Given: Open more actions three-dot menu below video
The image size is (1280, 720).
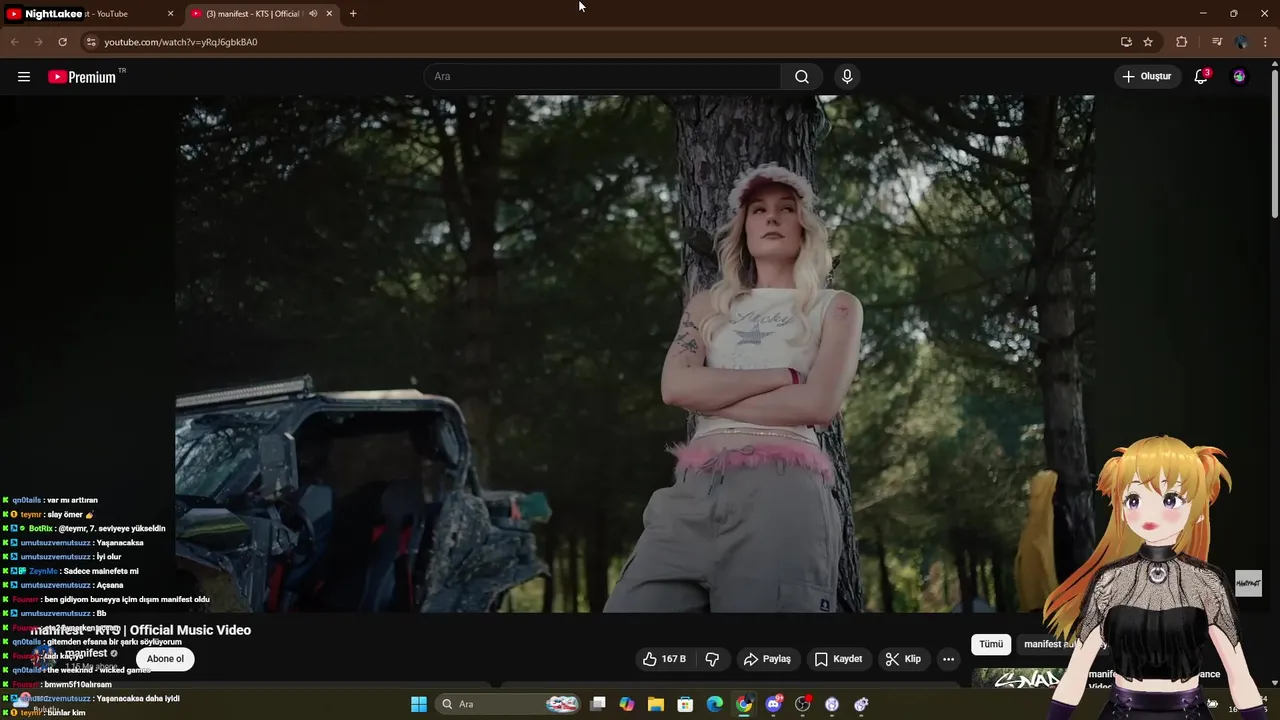Looking at the screenshot, I should [x=948, y=659].
